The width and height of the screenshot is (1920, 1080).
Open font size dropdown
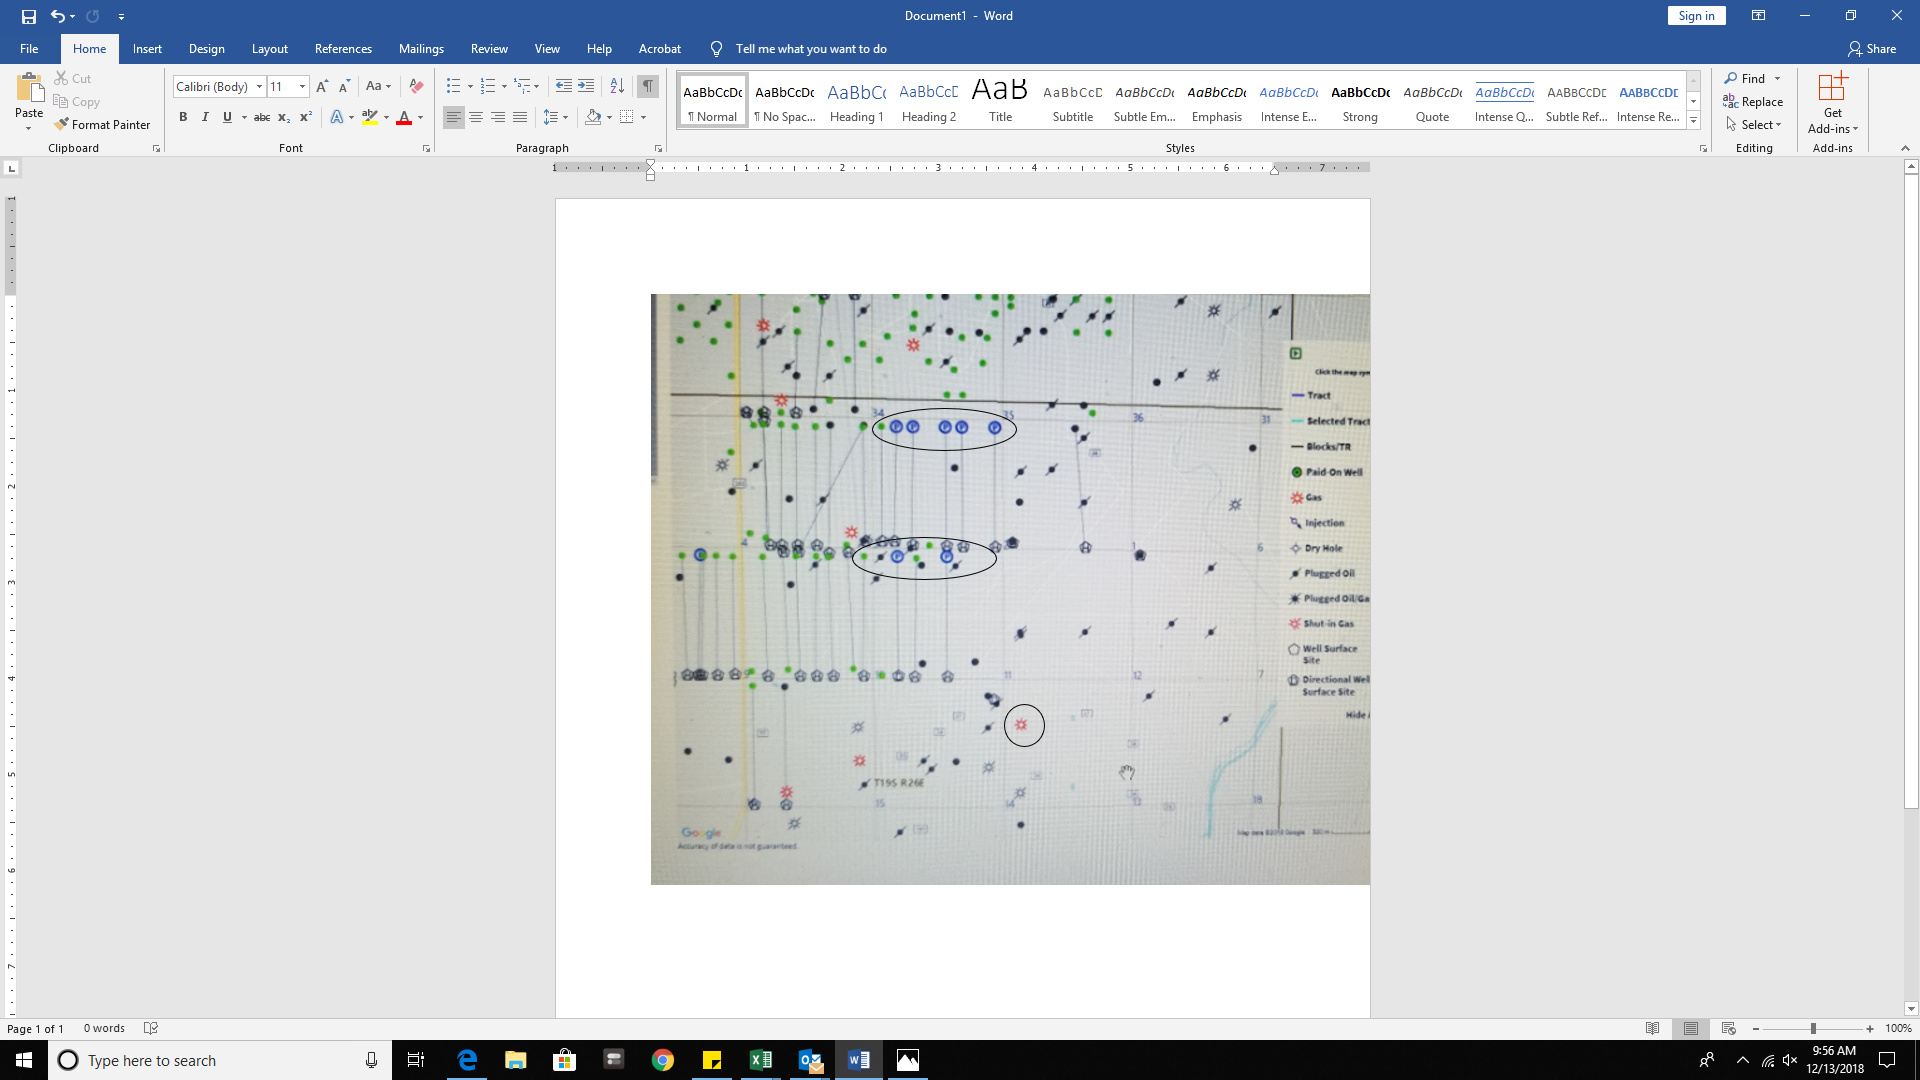pos(302,86)
